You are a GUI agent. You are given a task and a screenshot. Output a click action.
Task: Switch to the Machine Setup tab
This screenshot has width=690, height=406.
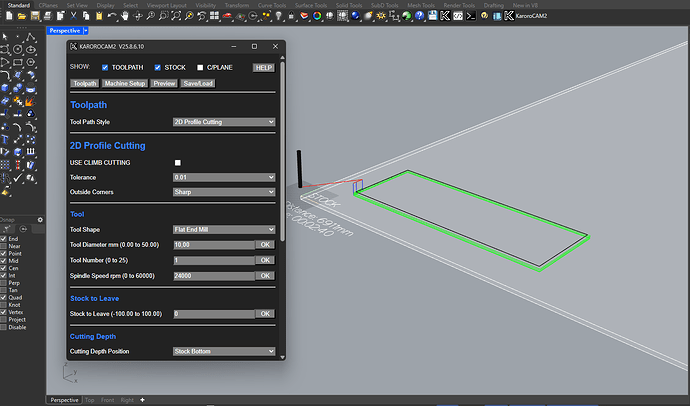124,83
